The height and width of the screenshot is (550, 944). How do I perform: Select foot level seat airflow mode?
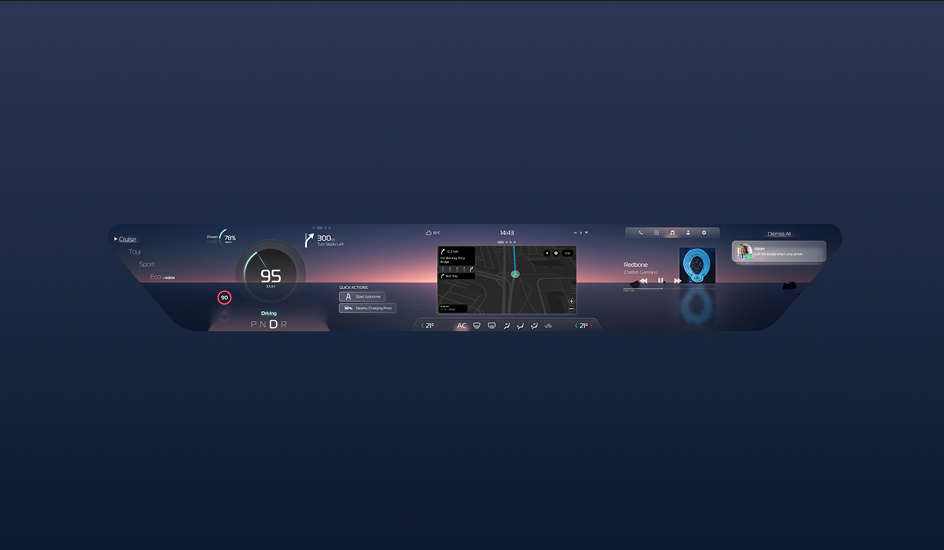tap(520, 326)
